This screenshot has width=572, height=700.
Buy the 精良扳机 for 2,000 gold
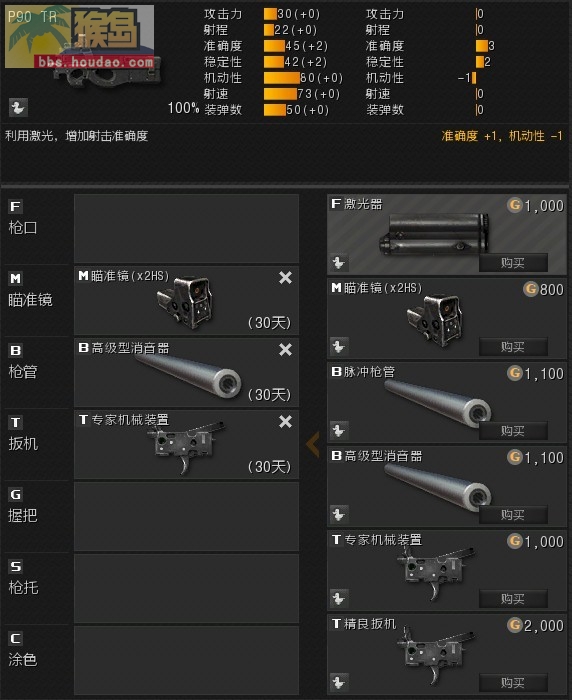[513, 683]
